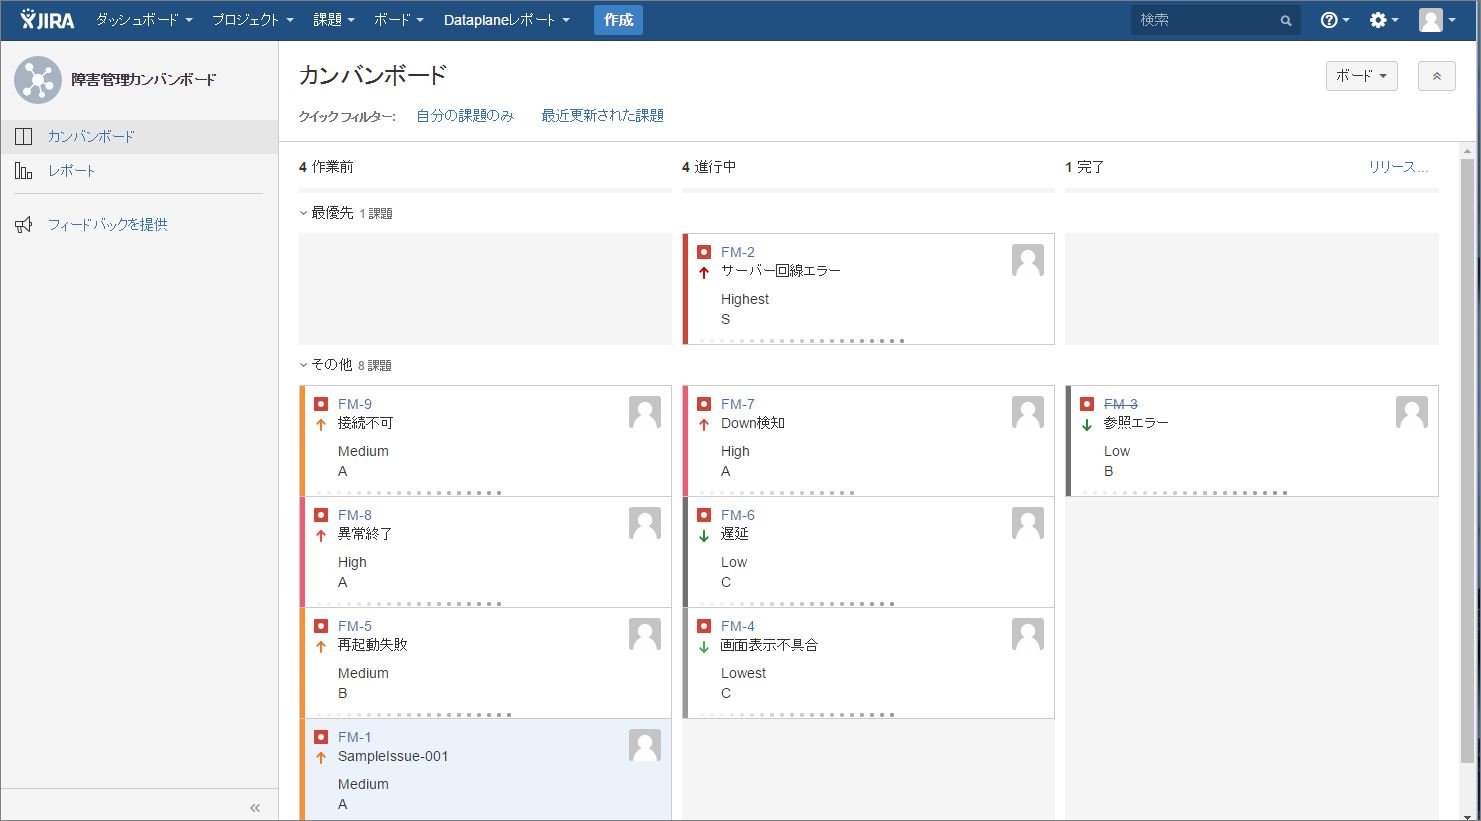Collapse the その他 swimlane

(304, 365)
